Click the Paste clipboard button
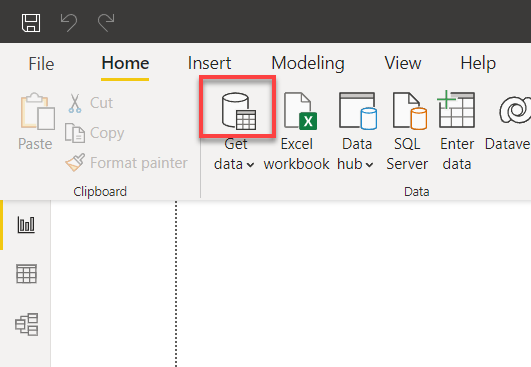Screen dimensions: 531x367 point(36,122)
